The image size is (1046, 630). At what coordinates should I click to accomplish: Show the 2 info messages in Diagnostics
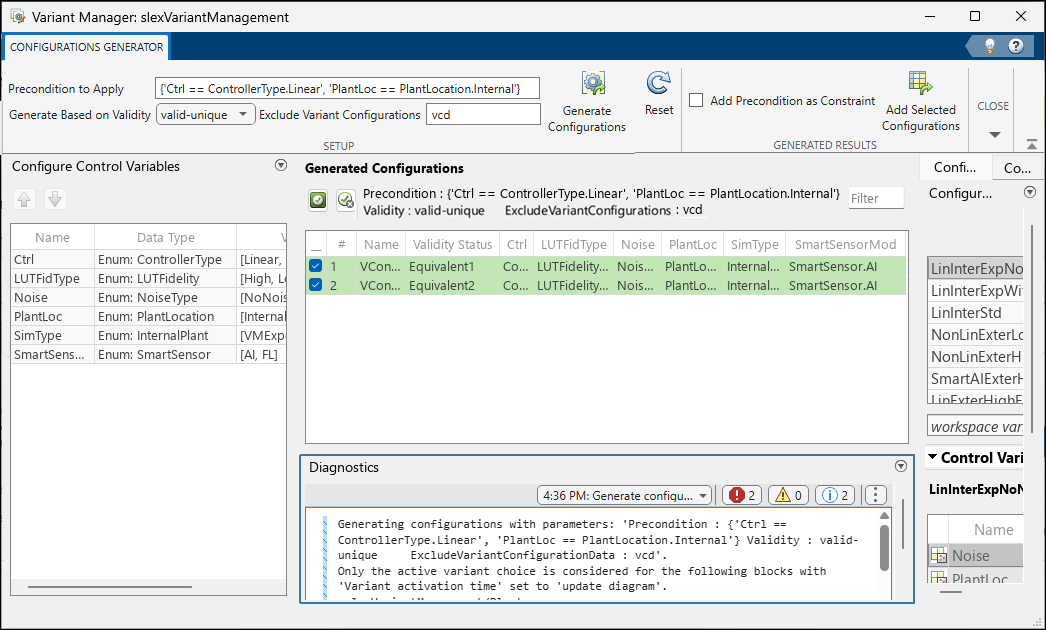pos(835,495)
